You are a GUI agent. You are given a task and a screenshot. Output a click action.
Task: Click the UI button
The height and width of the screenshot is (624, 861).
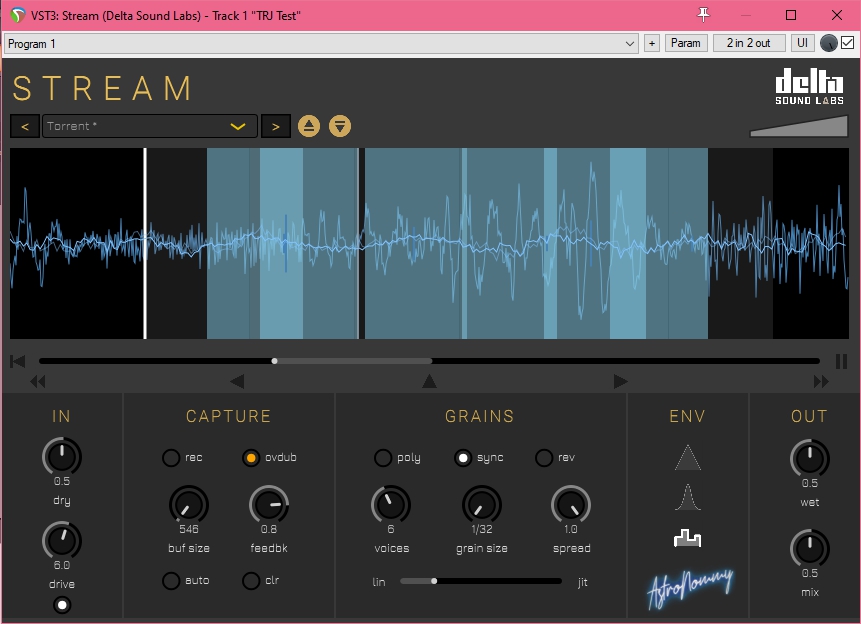pos(802,43)
